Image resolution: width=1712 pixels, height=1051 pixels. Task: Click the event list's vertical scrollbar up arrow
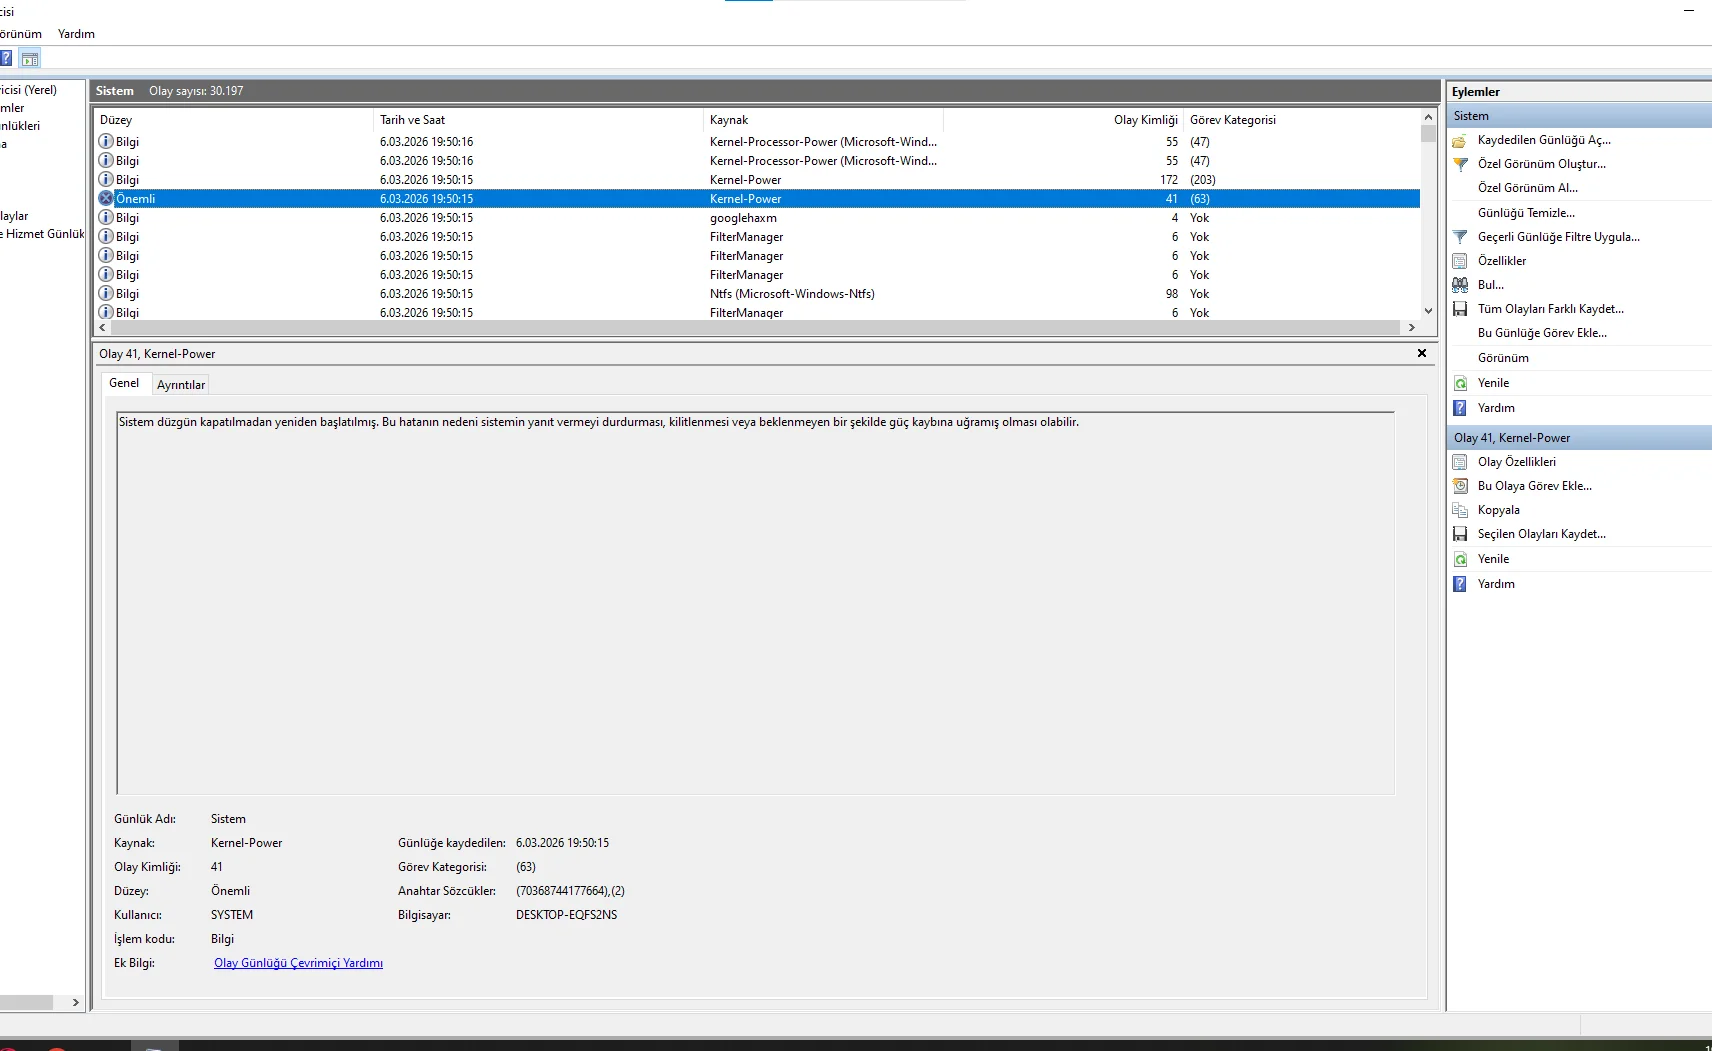tap(1428, 117)
